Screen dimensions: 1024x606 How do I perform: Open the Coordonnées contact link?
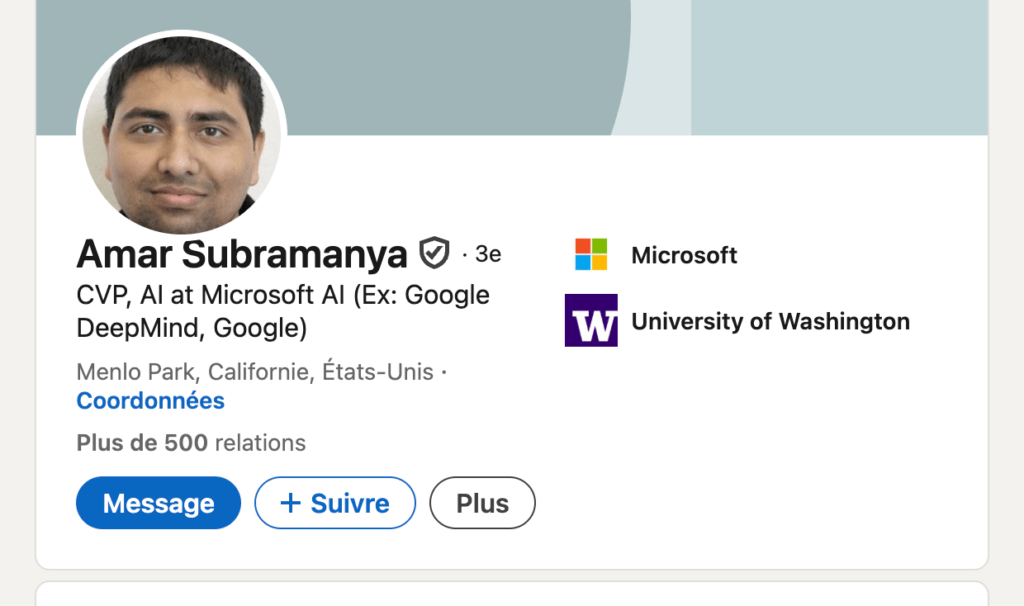point(150,400)
